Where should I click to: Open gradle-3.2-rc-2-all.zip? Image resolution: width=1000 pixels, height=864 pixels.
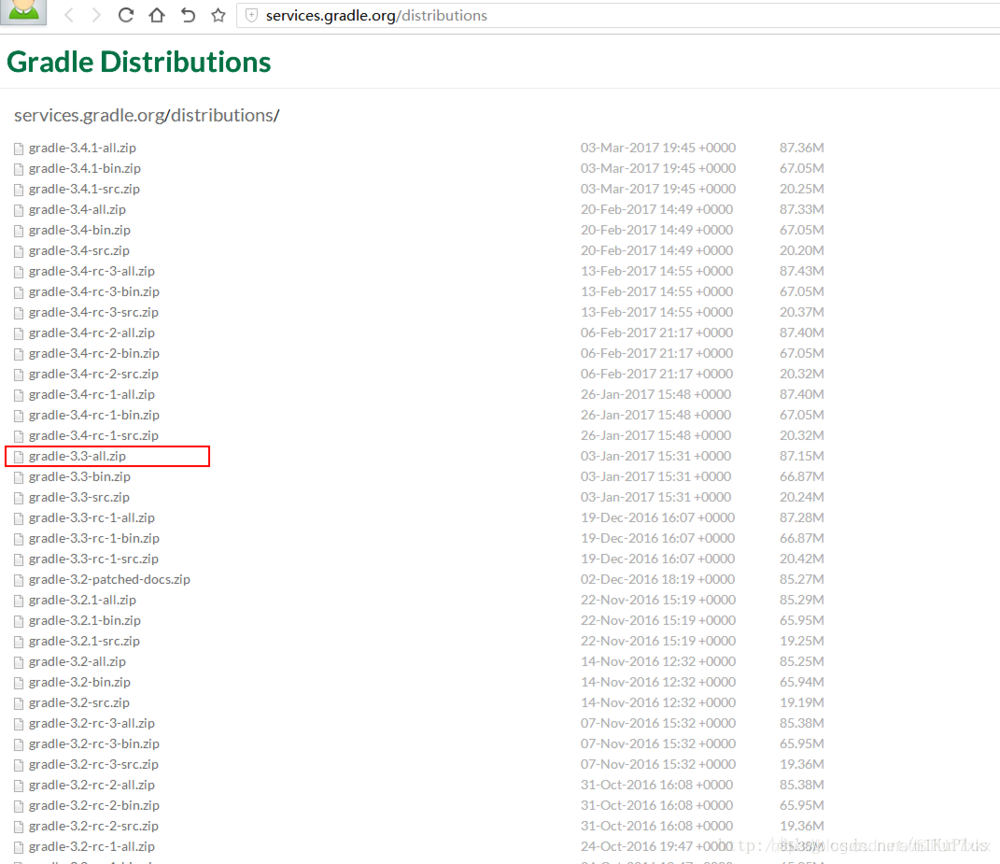92,785
